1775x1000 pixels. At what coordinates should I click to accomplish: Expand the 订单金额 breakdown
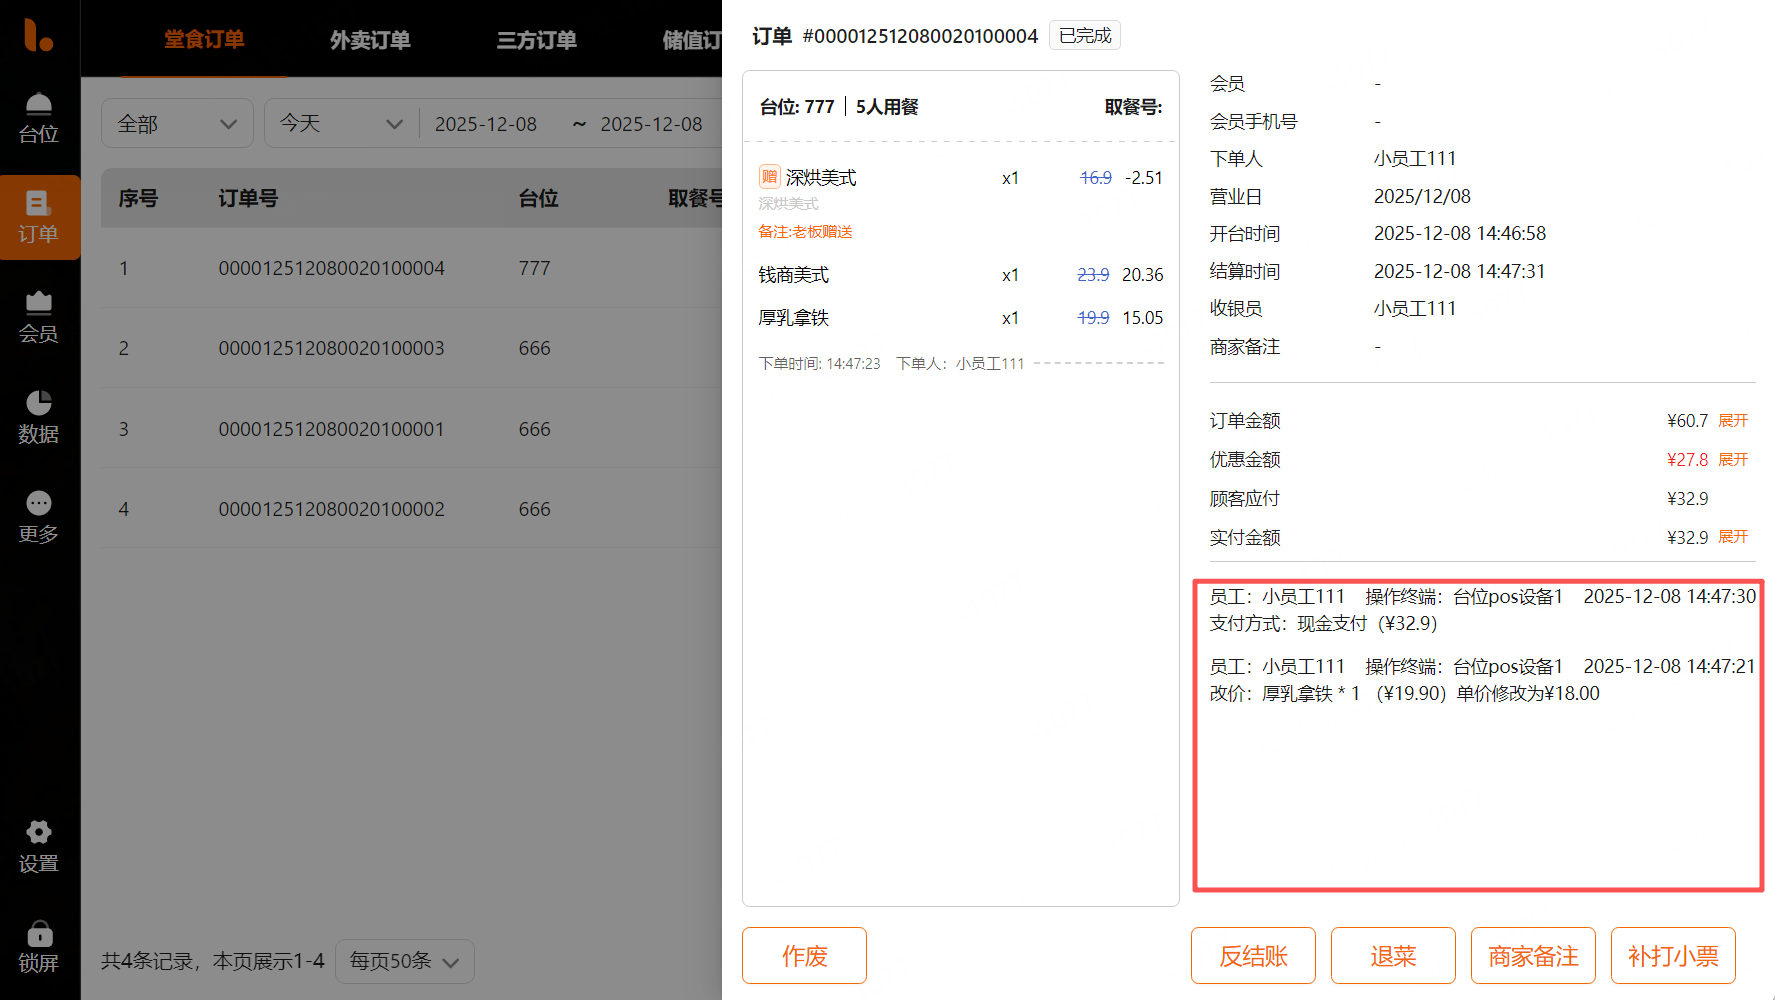pos(1733,421)
